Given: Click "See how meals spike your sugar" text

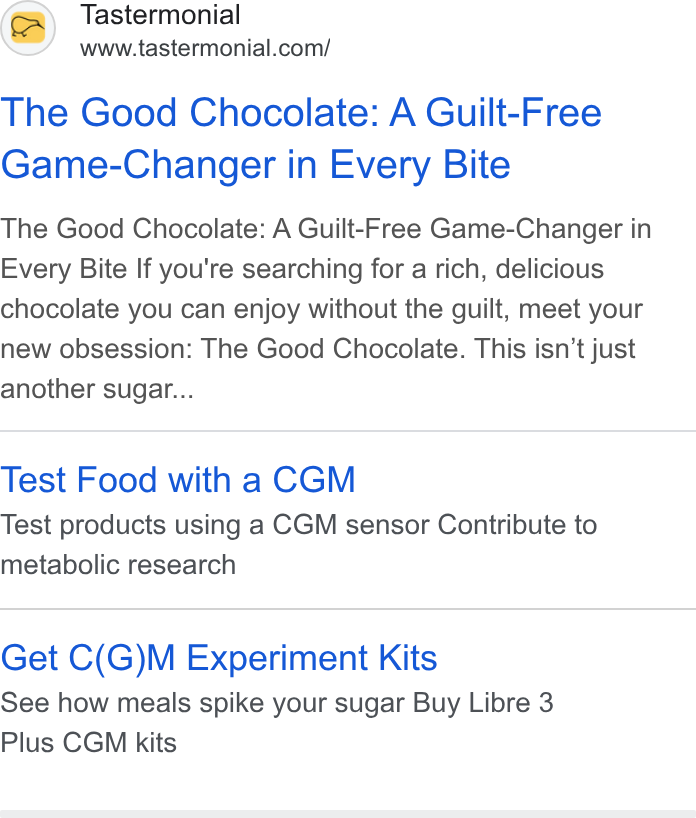Looking at the screenshot, I should tap(202, 703).
